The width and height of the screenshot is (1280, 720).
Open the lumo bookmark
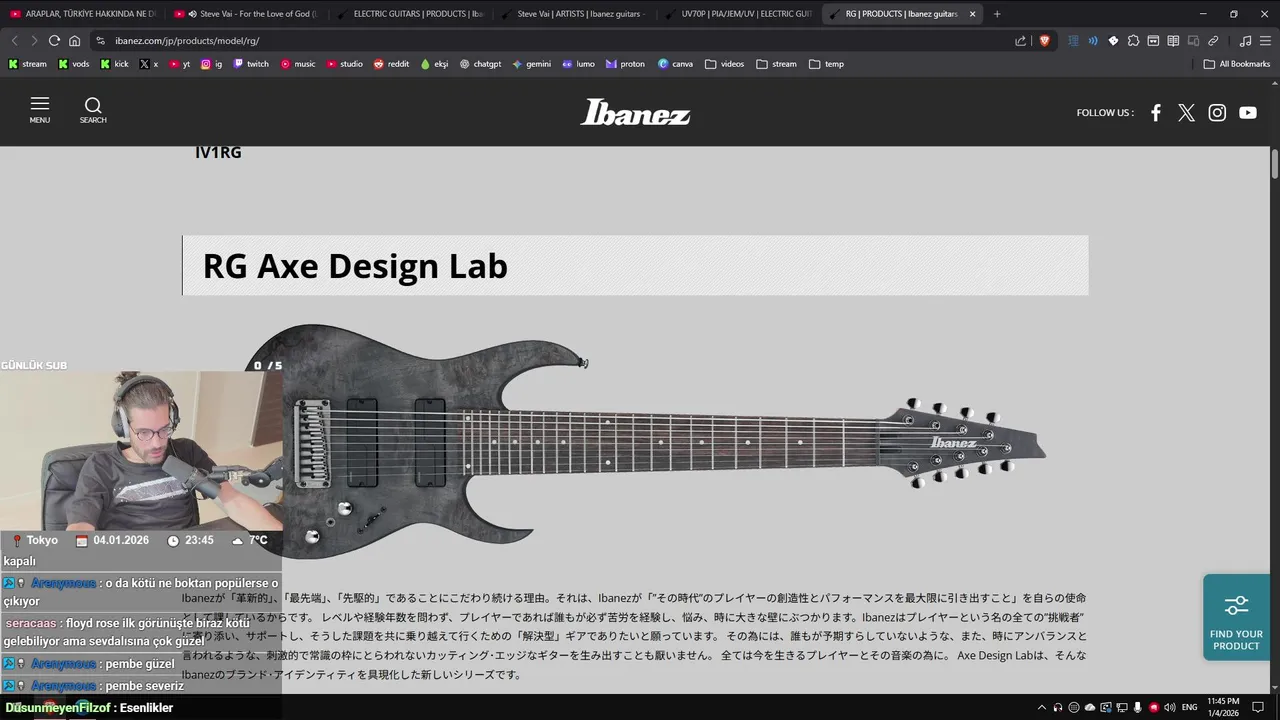click(x=579, y=64)
